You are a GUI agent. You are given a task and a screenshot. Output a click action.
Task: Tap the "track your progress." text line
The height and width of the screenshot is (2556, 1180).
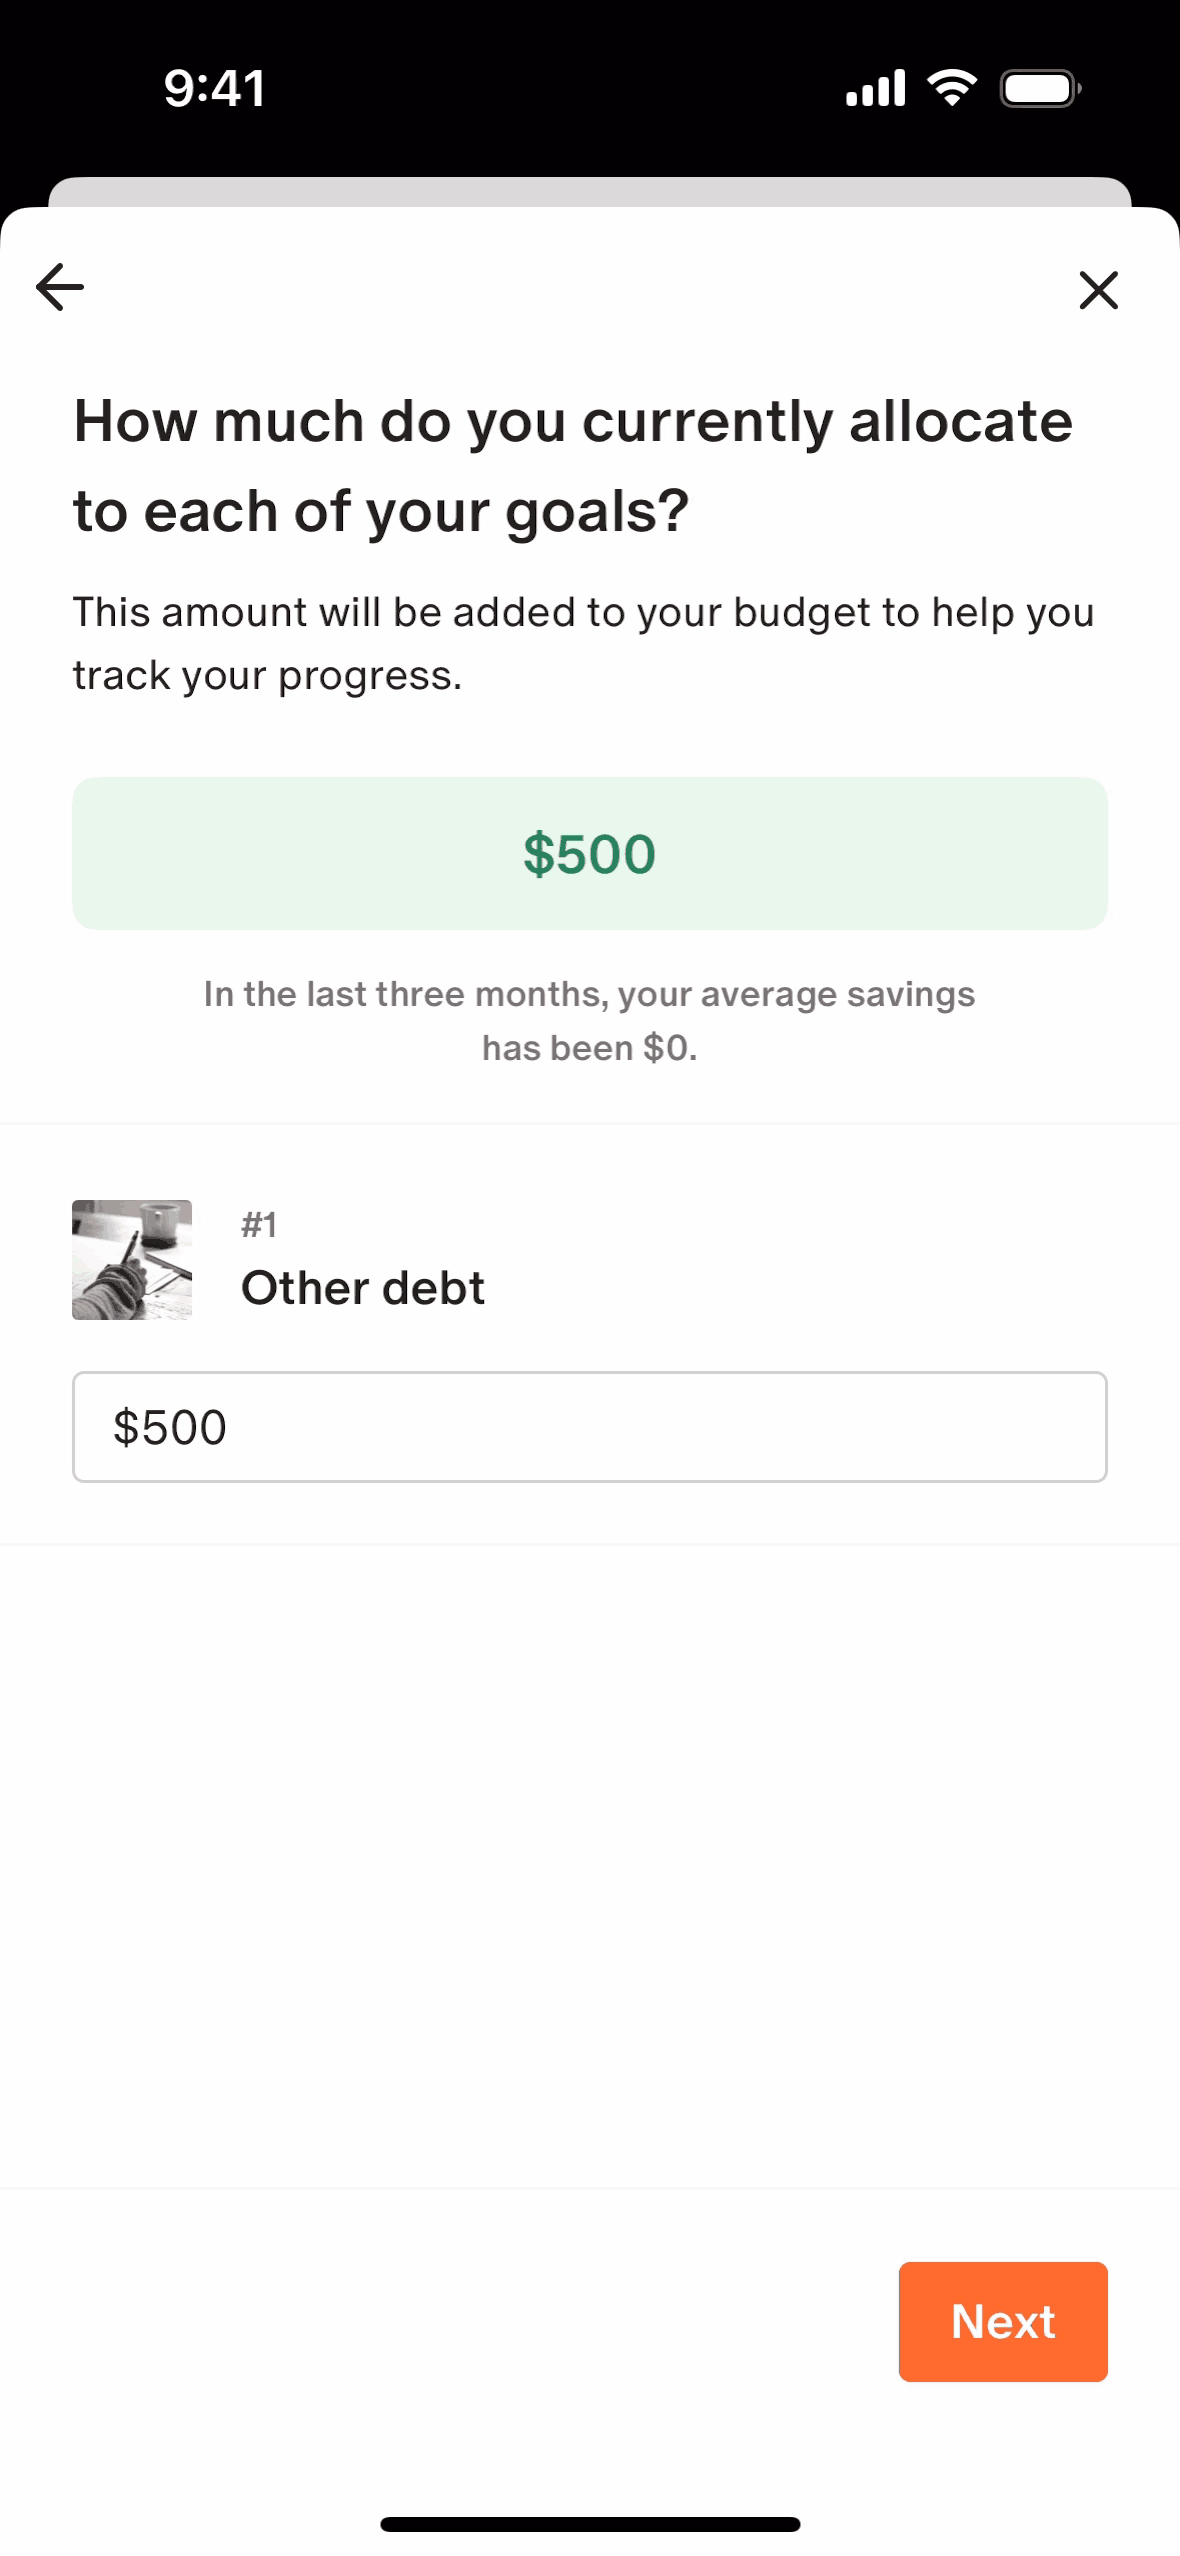coord(267,676)
